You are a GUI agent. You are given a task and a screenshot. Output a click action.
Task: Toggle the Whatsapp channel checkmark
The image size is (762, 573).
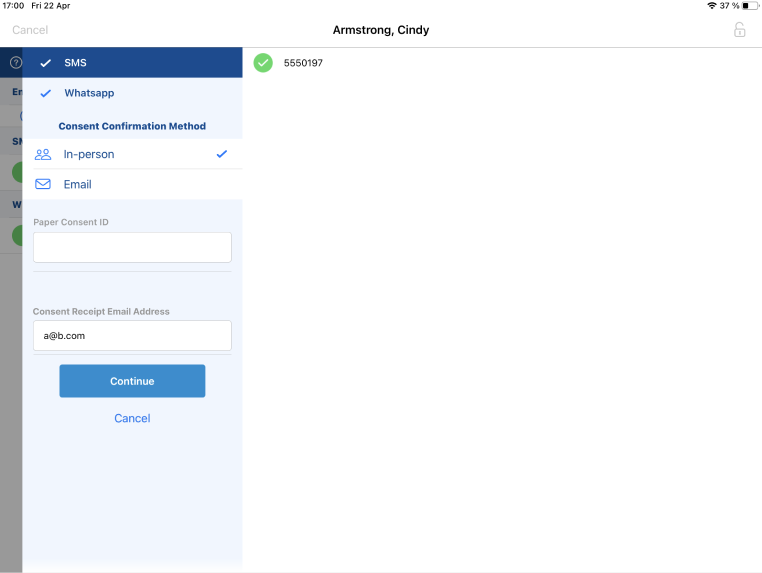pos(45,93)
